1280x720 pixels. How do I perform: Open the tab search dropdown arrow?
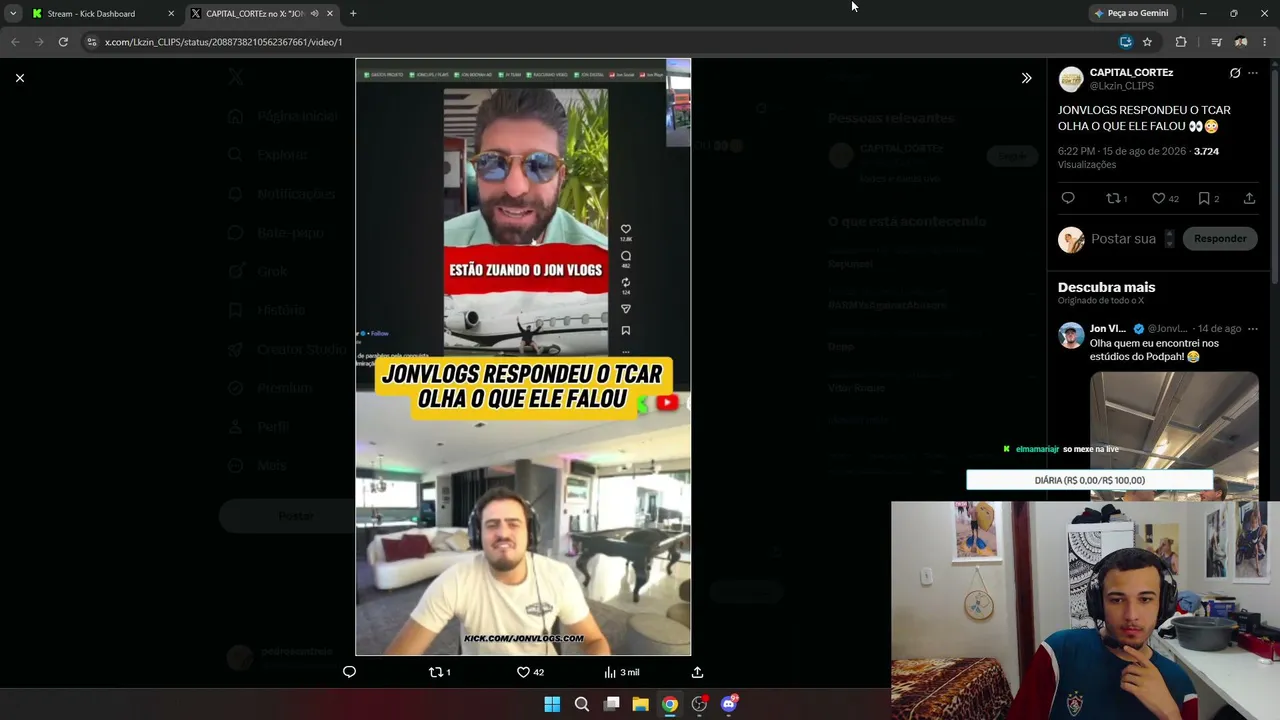tap(13, 14)
